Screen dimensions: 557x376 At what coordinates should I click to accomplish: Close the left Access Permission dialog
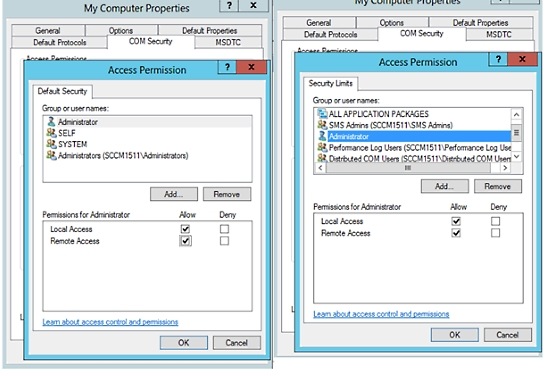(x=251, y=67)
